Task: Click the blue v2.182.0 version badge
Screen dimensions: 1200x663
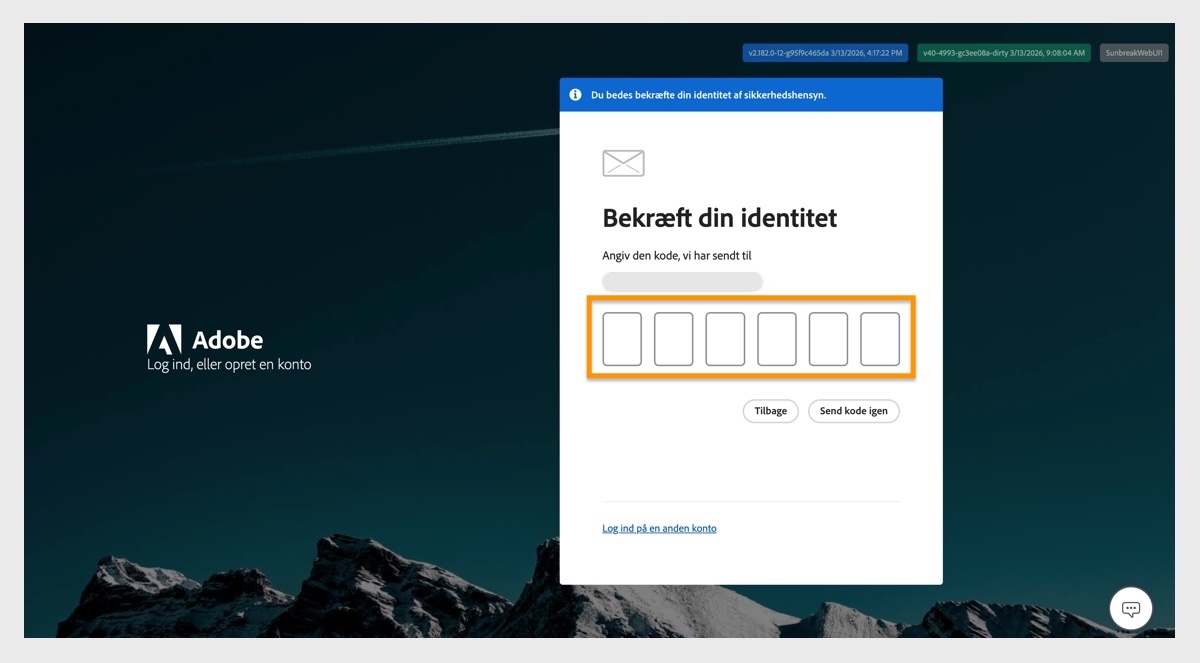Action: point(825,52)
